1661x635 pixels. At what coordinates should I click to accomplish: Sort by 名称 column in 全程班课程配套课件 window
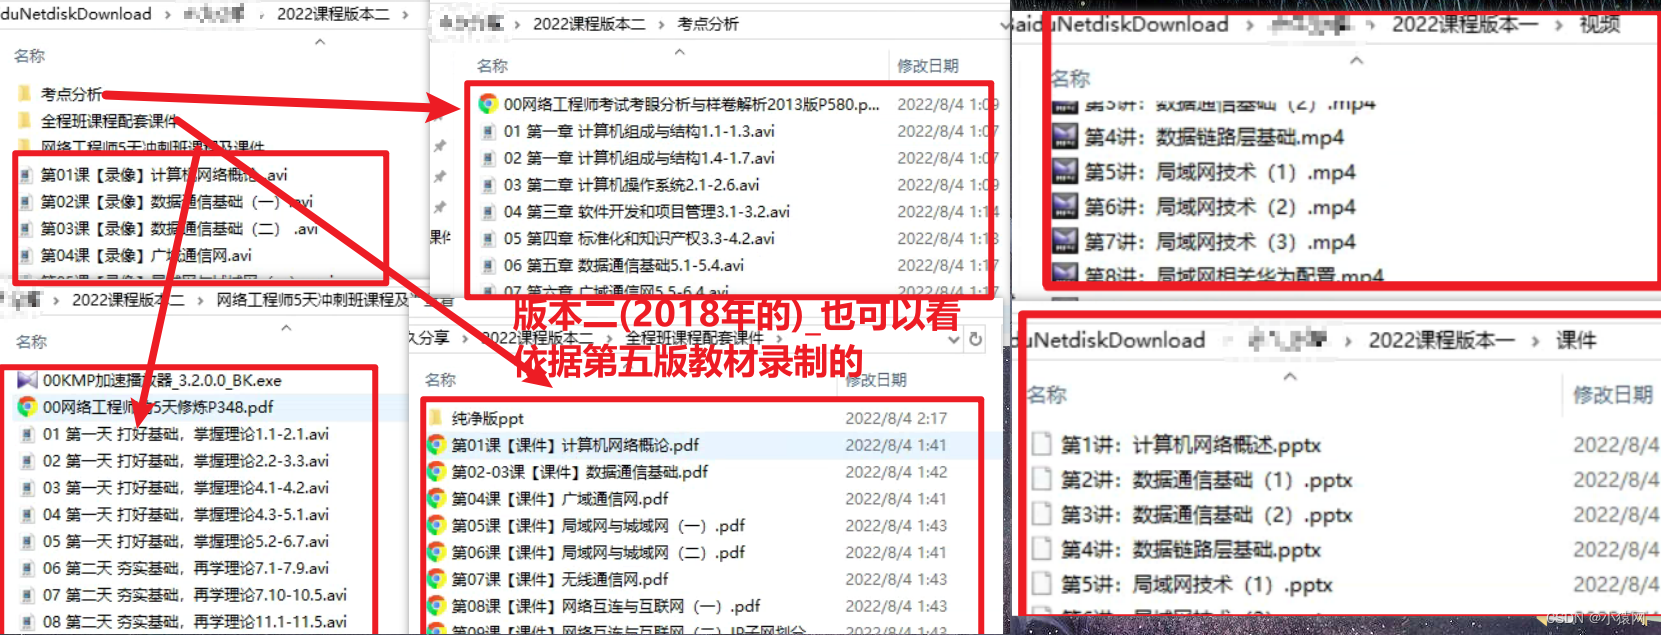(x=440, y=380)
